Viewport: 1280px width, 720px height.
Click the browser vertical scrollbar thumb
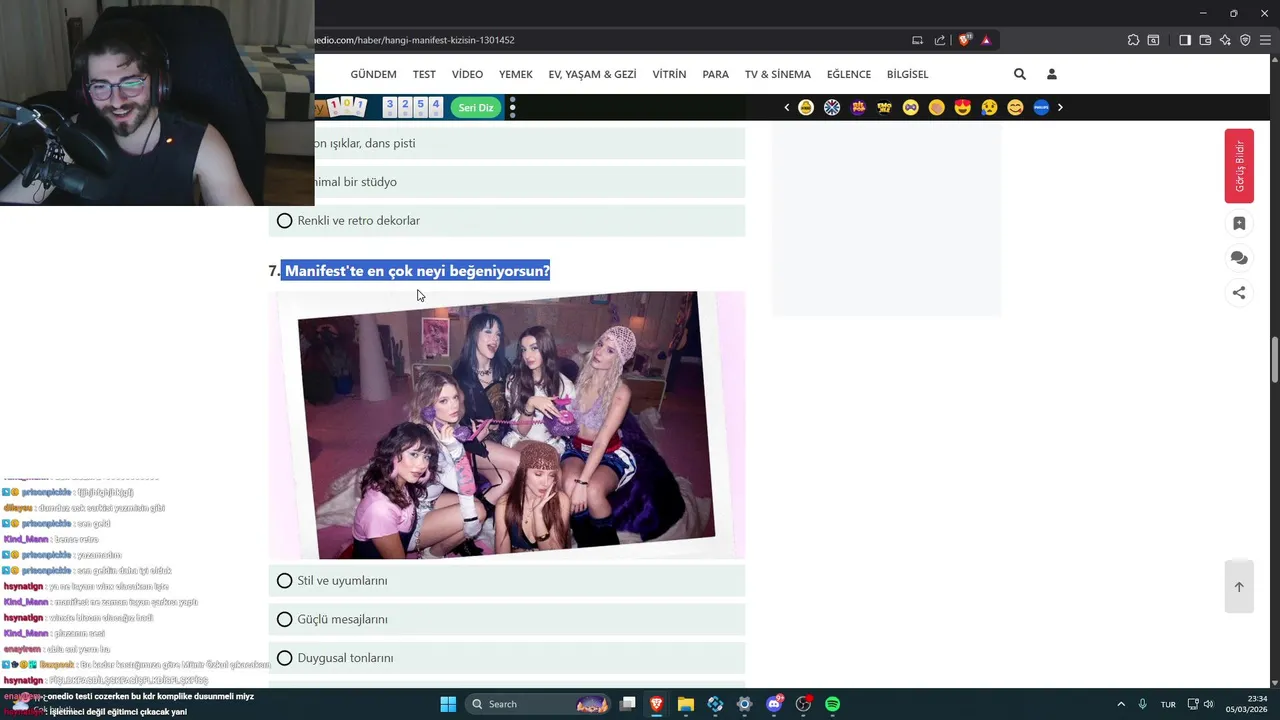pos(1274,360)
